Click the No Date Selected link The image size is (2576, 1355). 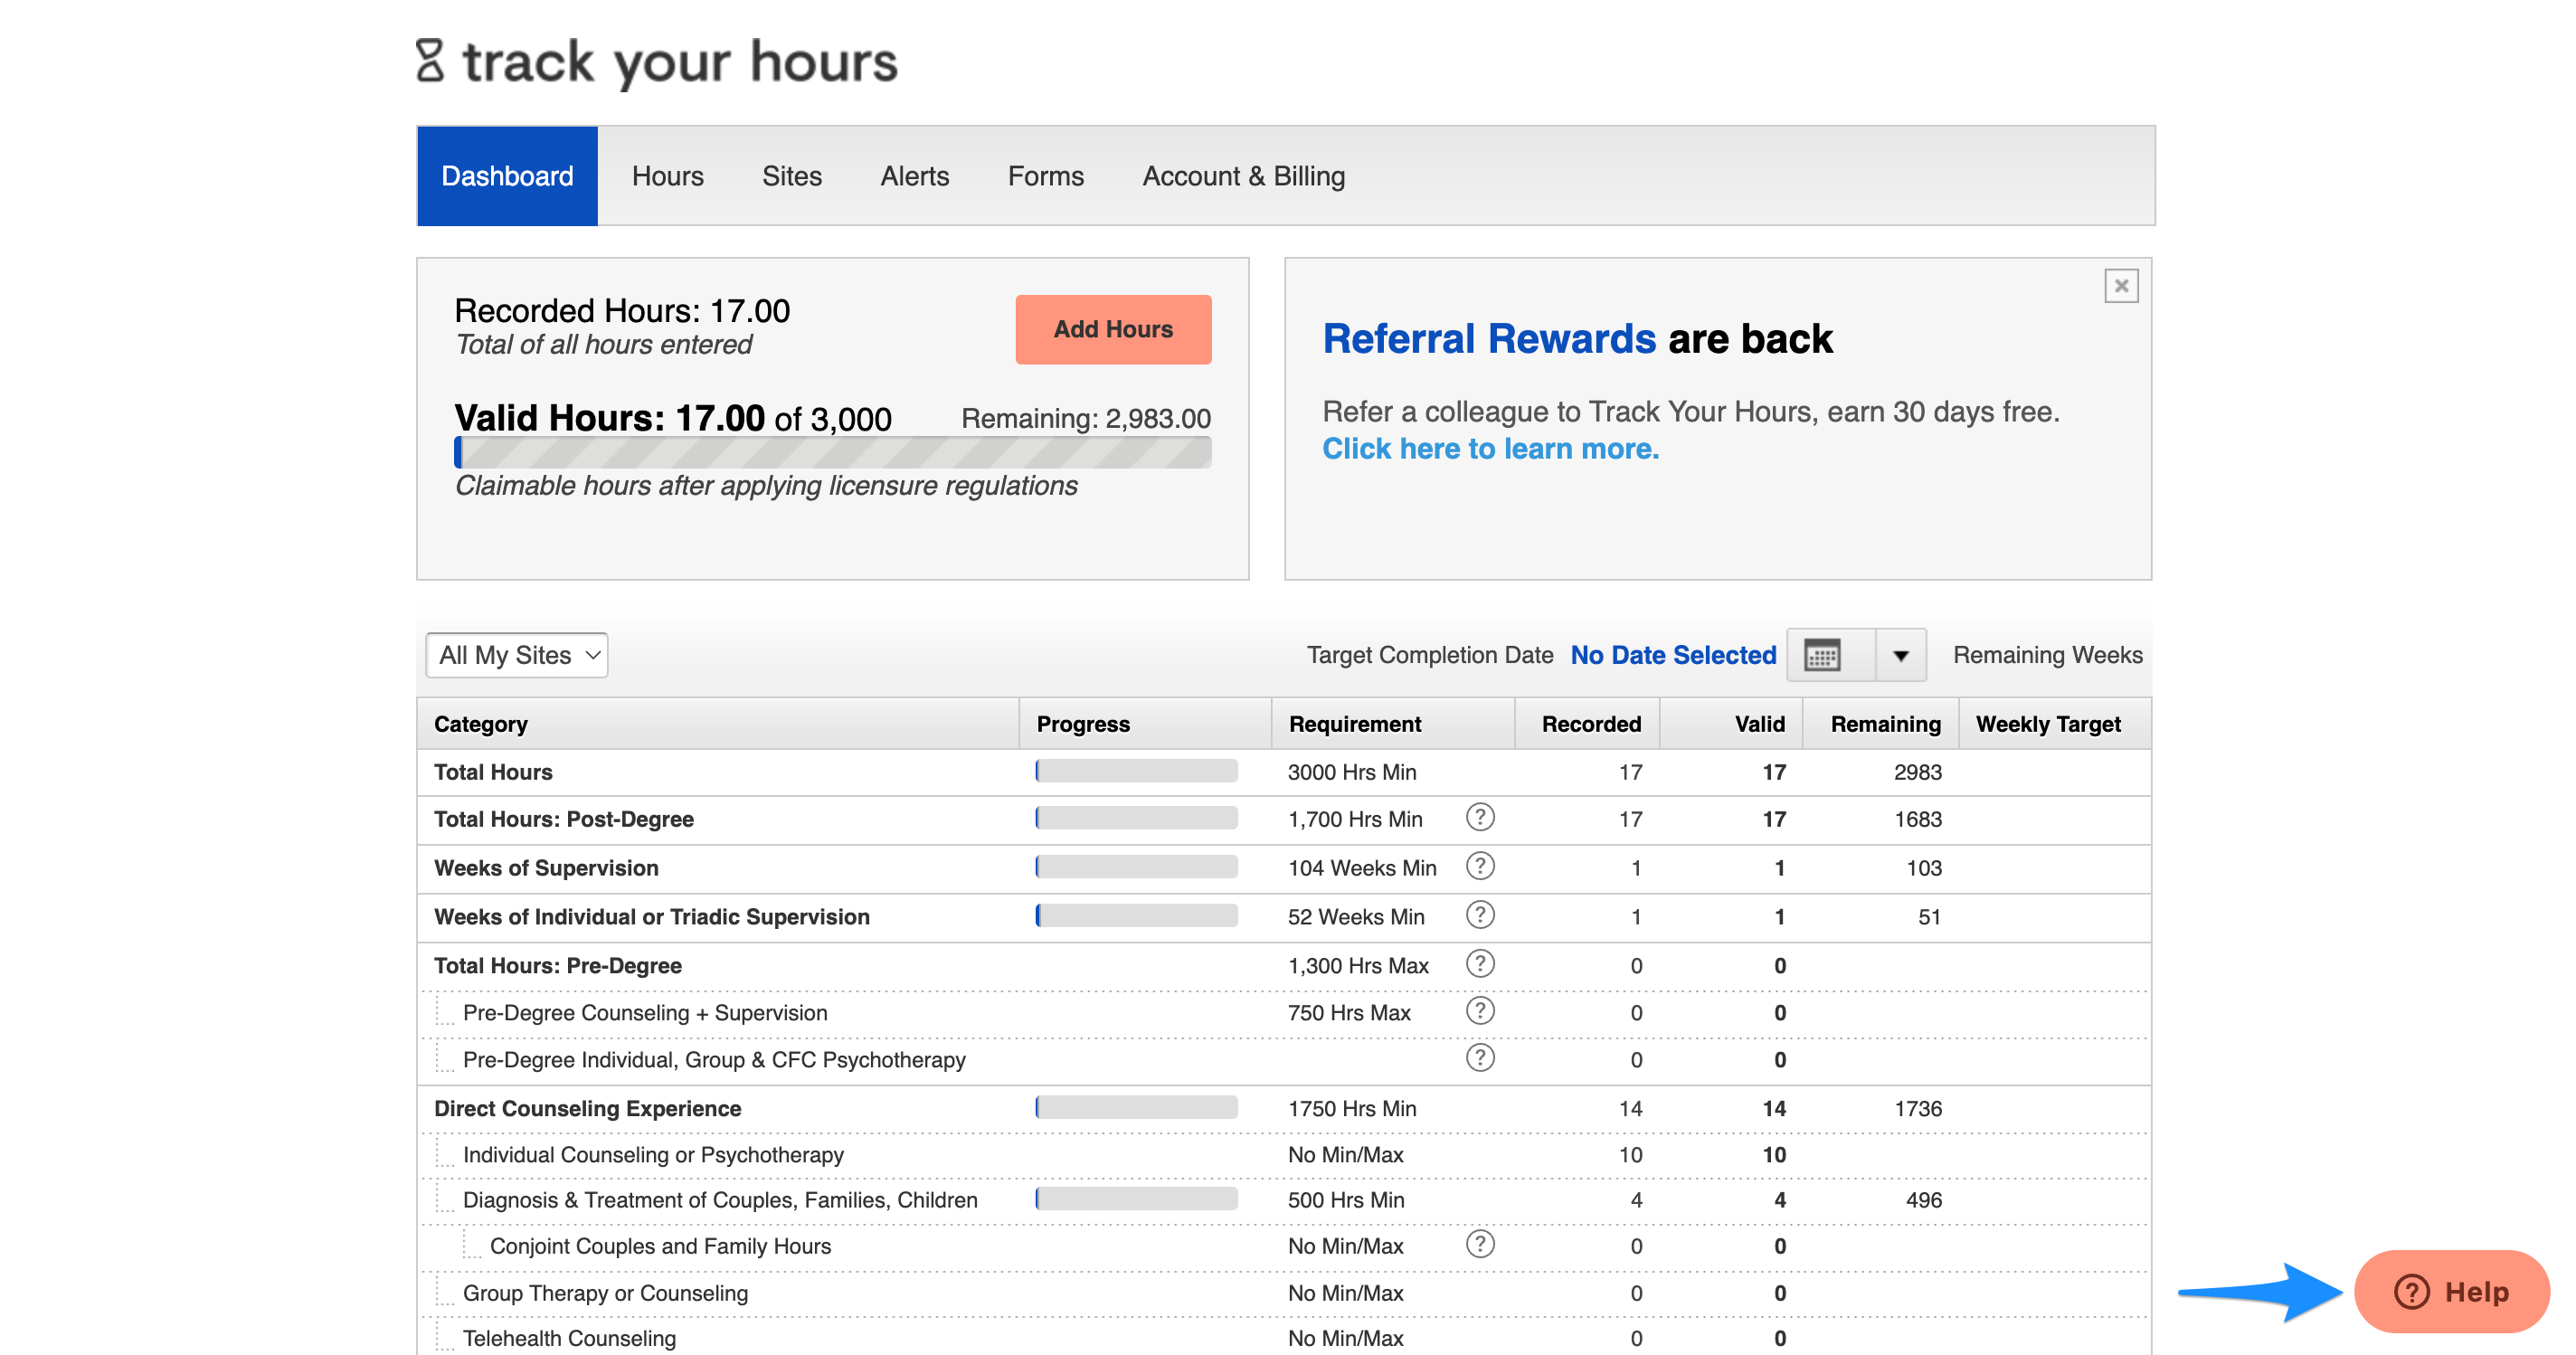pos(1673,656)
